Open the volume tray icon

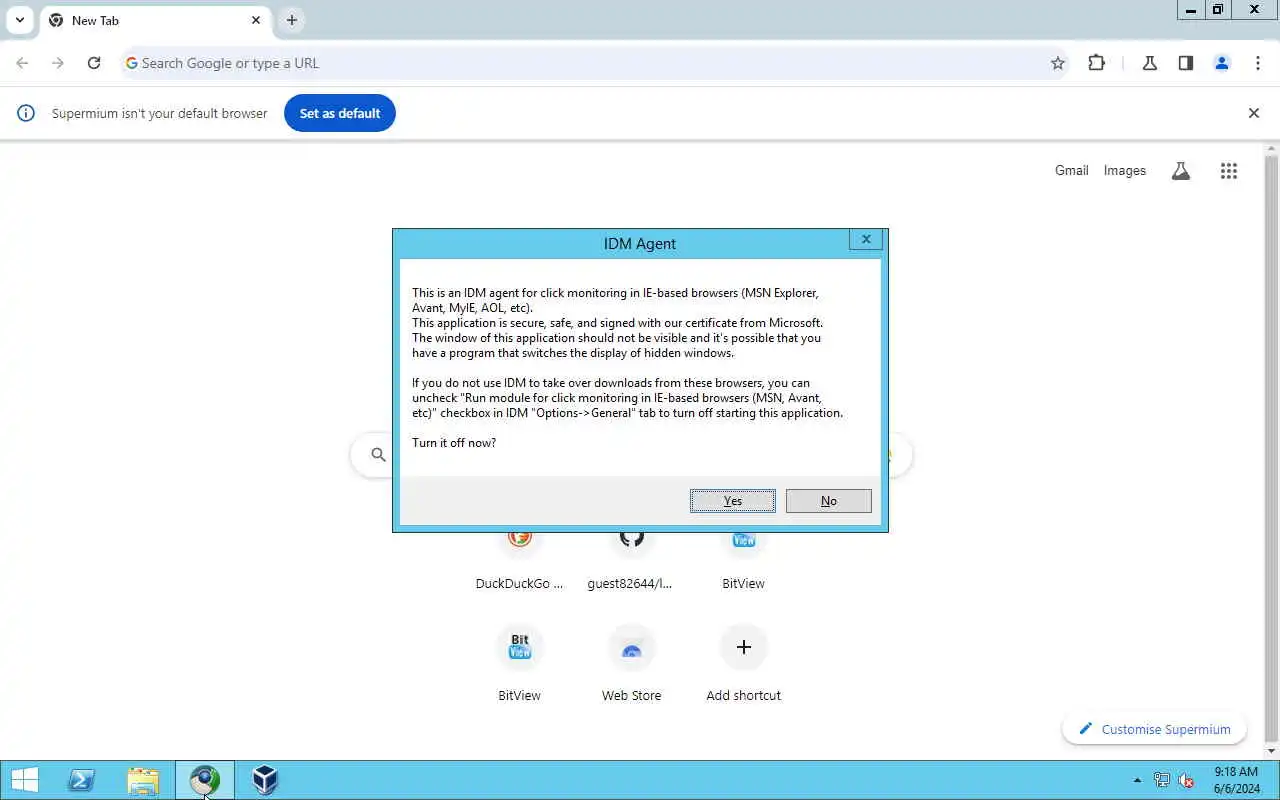1186,780
